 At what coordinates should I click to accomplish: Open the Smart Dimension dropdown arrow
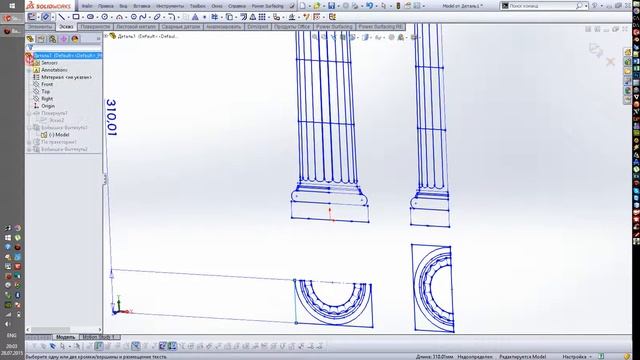tap(53, 17)
